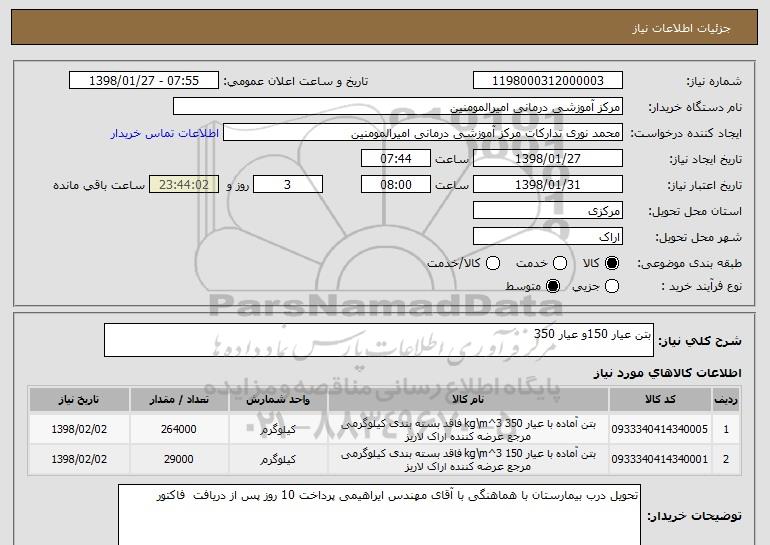Click the validity date field 1398/01/31
Viewport: 770px width, 545px height.
[x=548, y=184]
